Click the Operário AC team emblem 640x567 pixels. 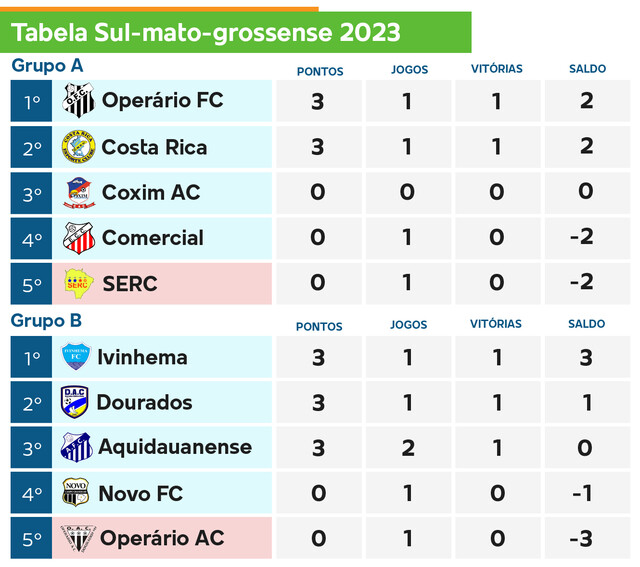pyautogui.click(x=76, y=538)
